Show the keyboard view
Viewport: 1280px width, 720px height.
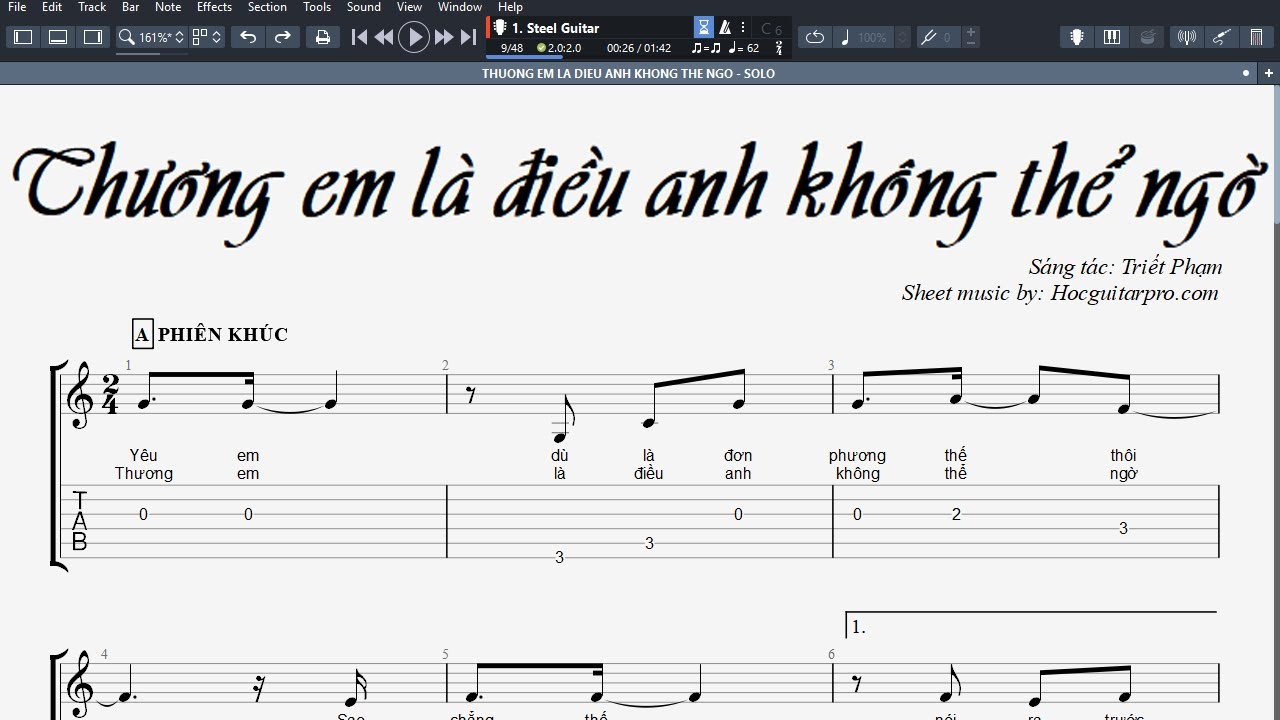(x=1112, y=37)
